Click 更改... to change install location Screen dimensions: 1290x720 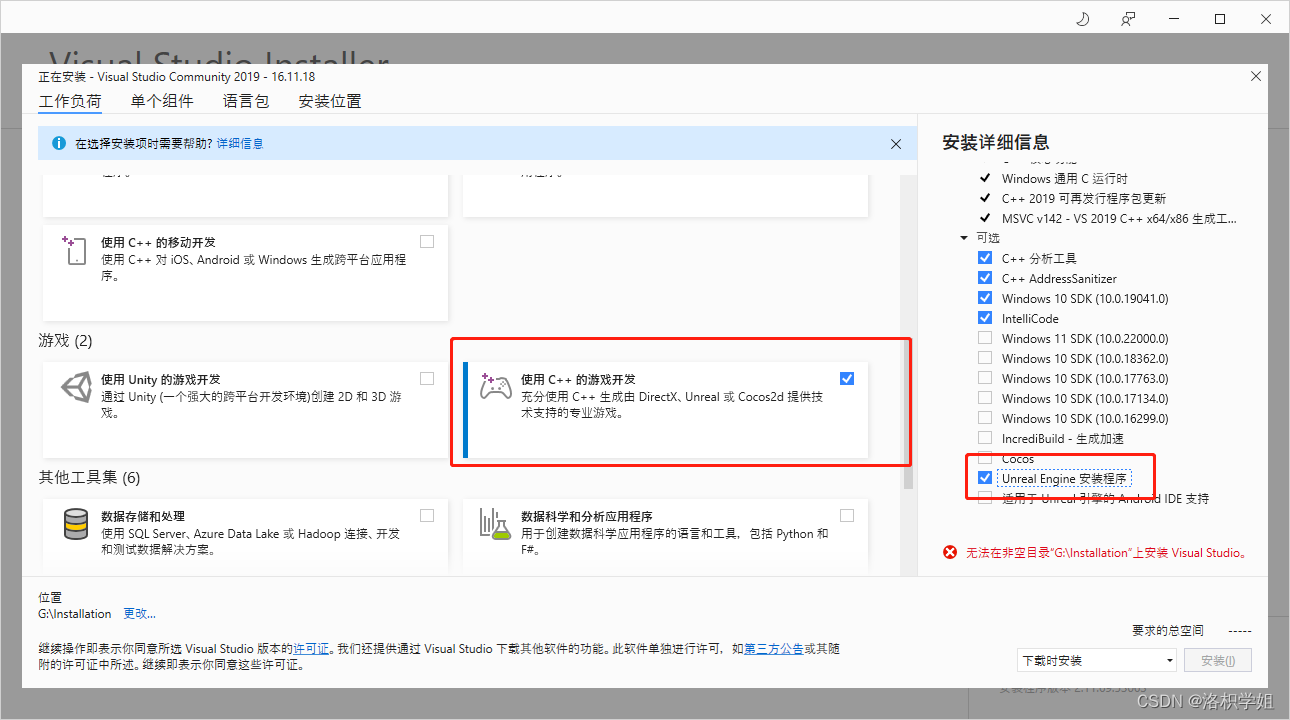tap(139, 613)
